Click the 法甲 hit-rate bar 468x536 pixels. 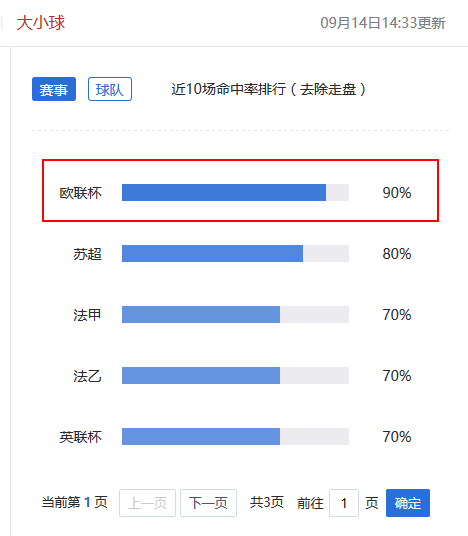pyautogui.click(x=235, y=314)
